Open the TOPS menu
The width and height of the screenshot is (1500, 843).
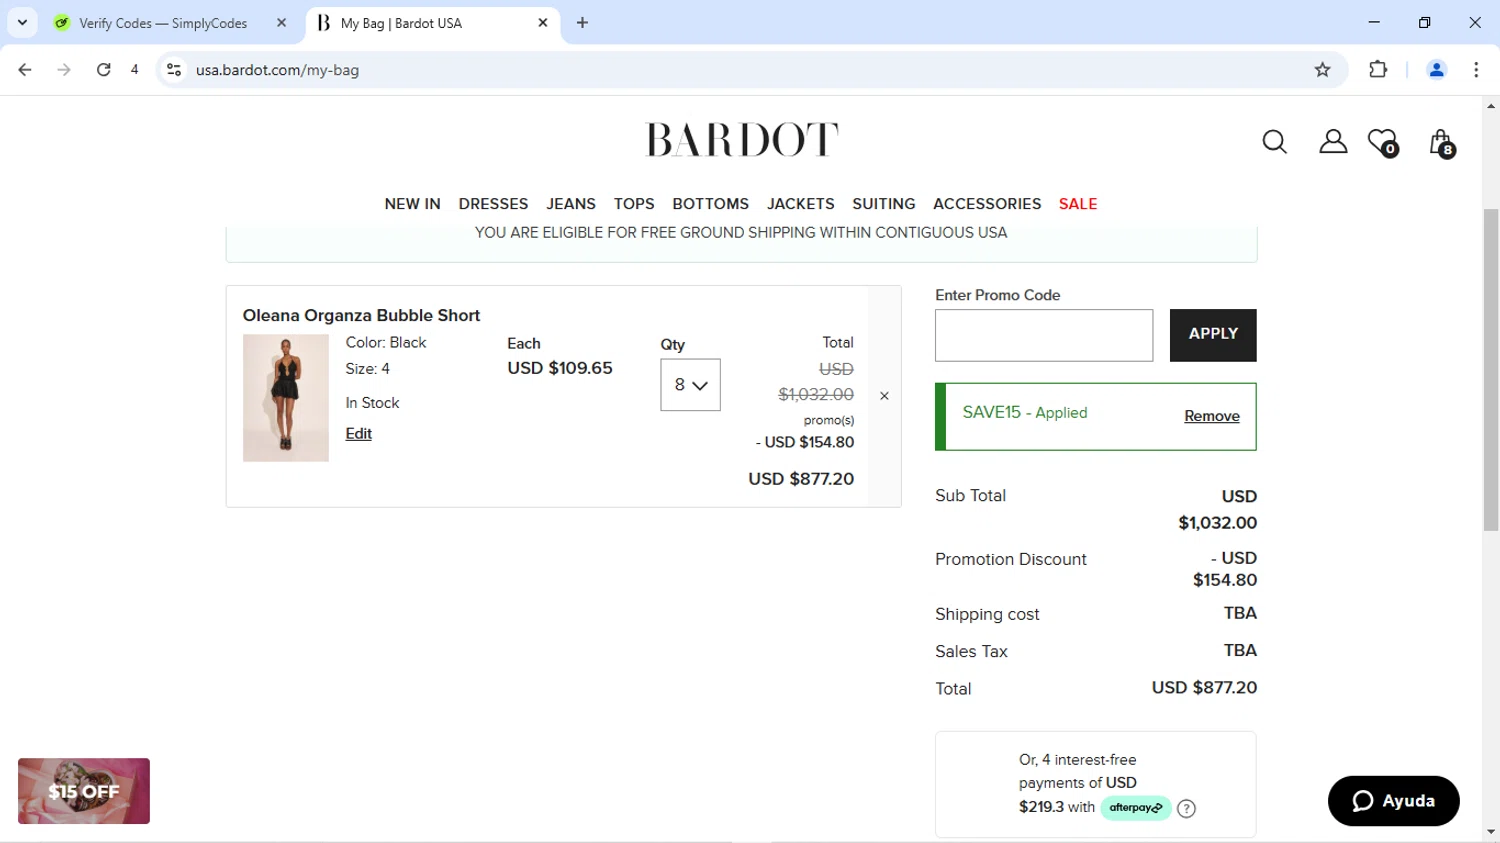(634, 204)
